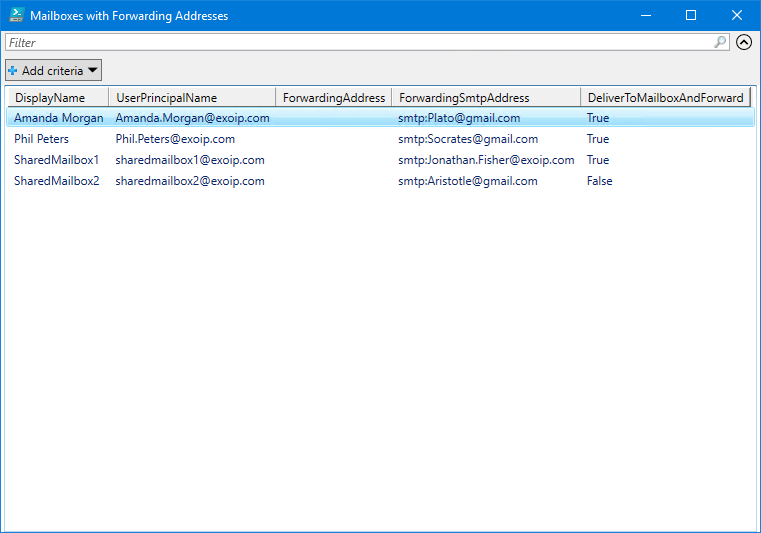Select the SharedMailbox2 row

click(56, 181)
